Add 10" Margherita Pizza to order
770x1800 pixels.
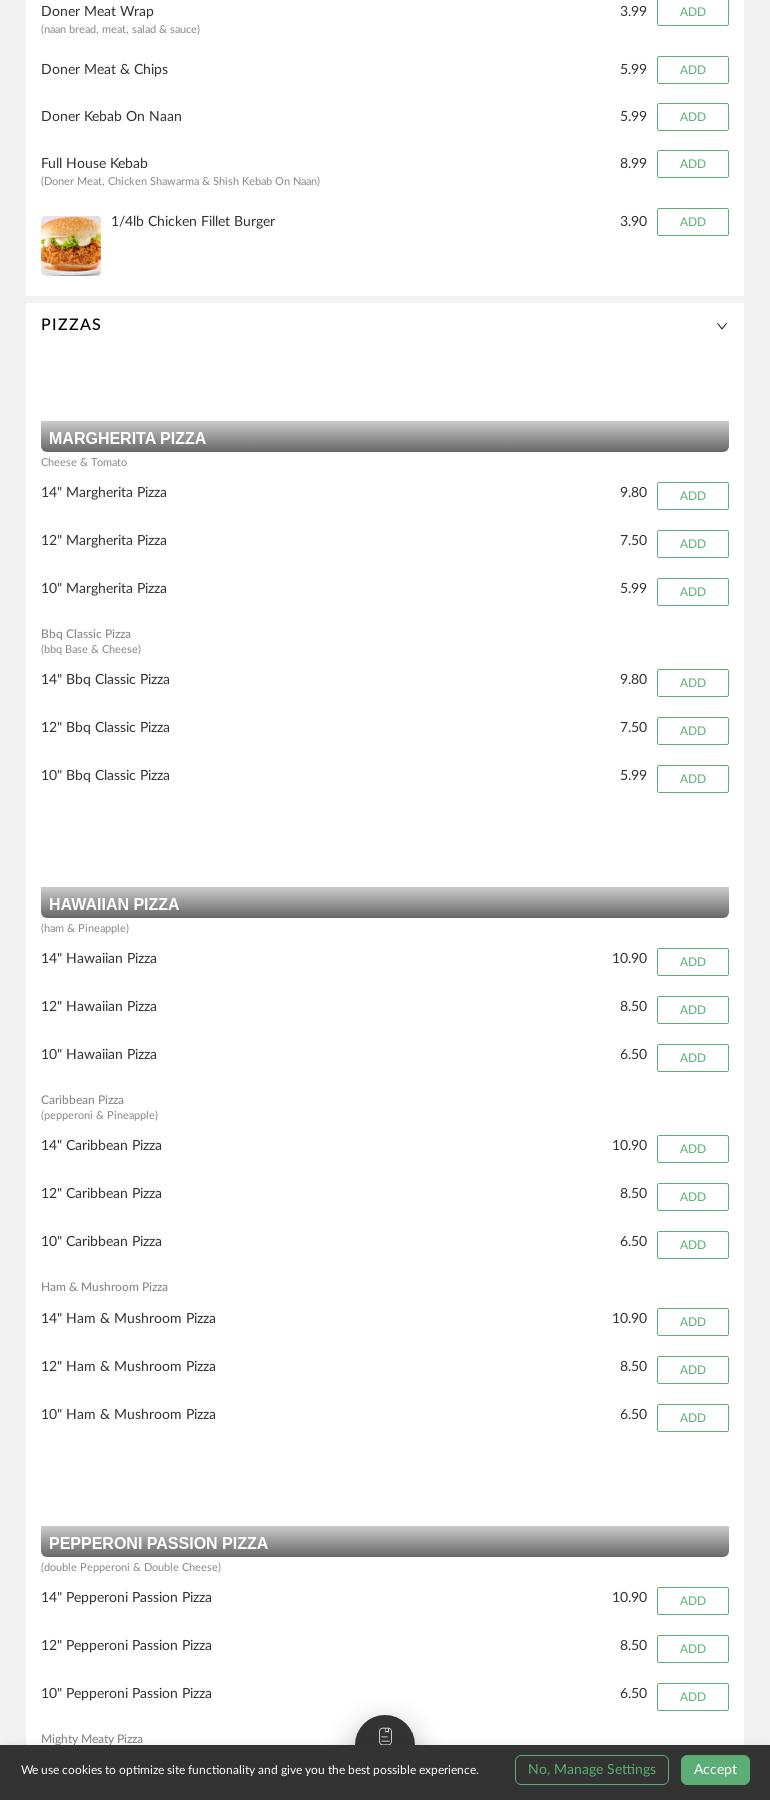tap(692, 592)
